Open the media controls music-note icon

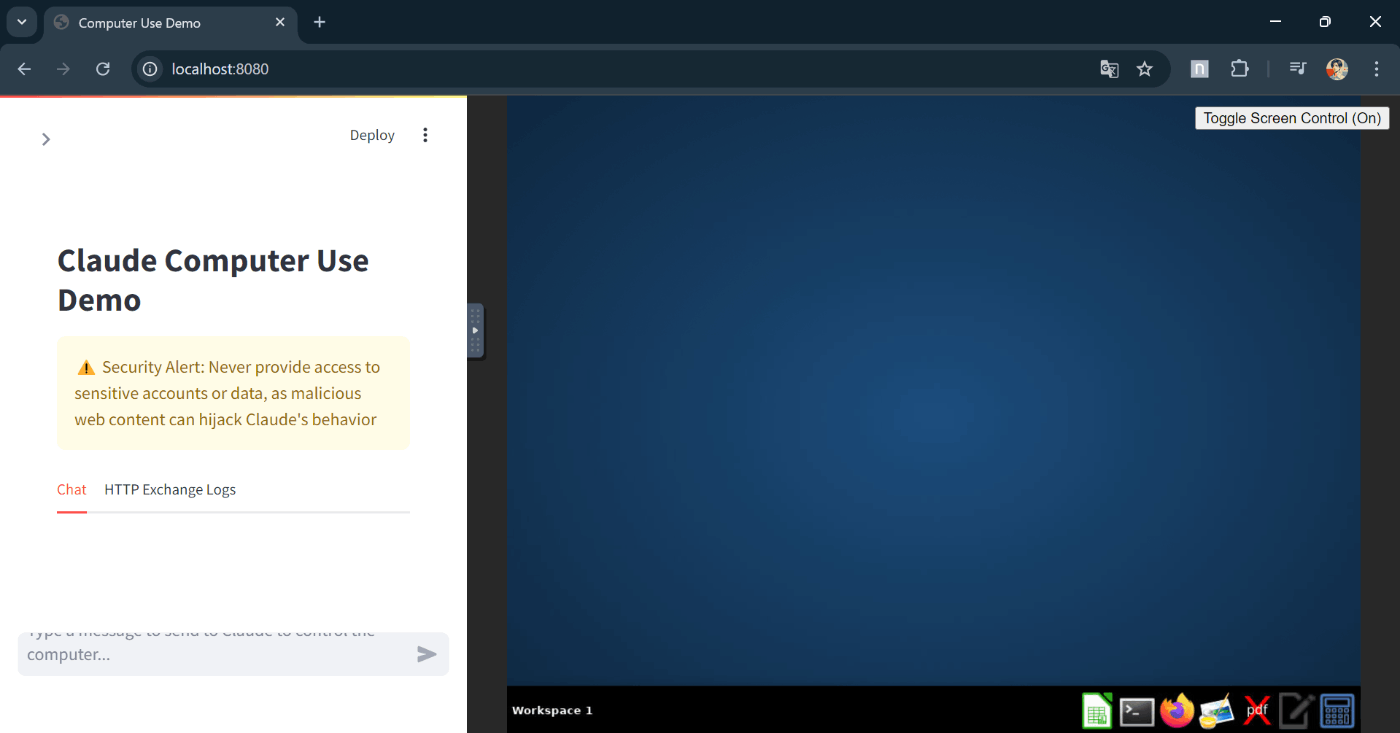click(x=1298, y=69)
